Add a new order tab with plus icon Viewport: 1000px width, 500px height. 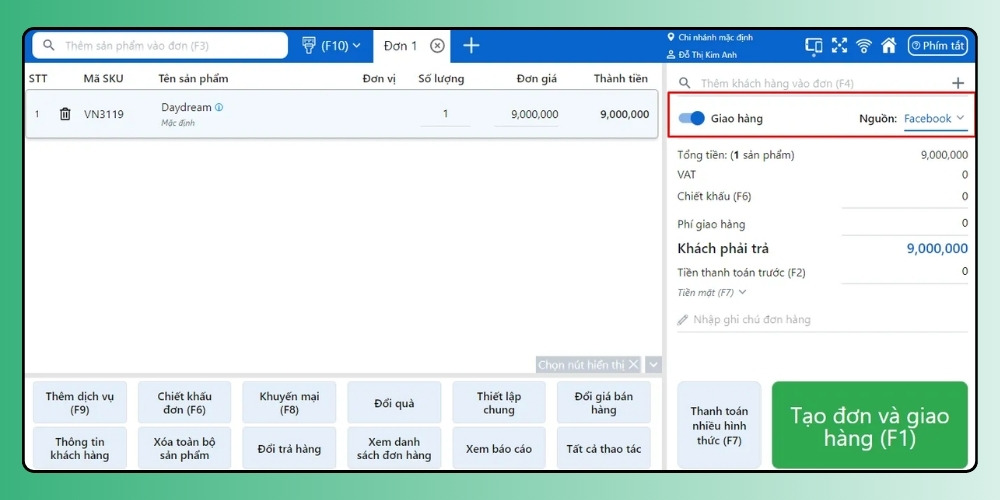tap(471, 45)
